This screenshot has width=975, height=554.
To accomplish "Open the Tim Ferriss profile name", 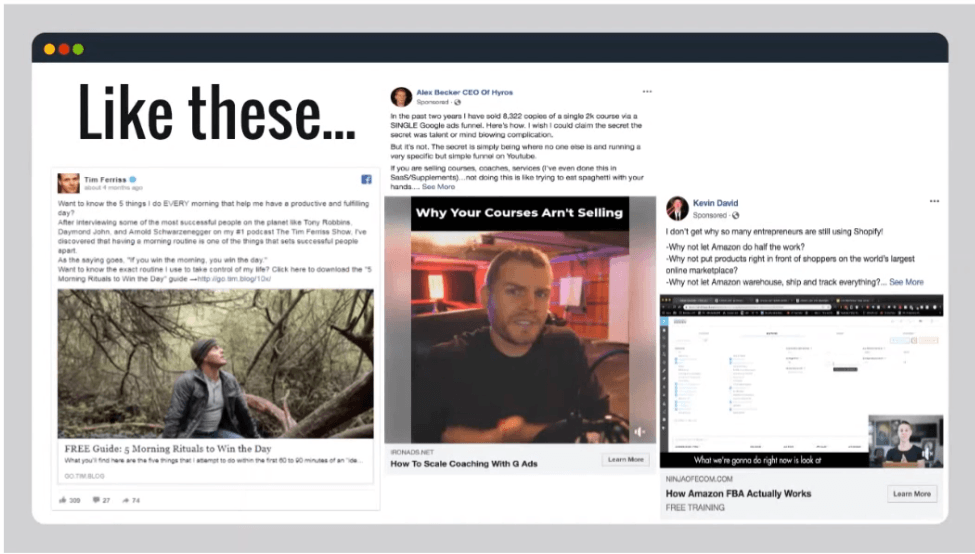I will click(105, 180).
